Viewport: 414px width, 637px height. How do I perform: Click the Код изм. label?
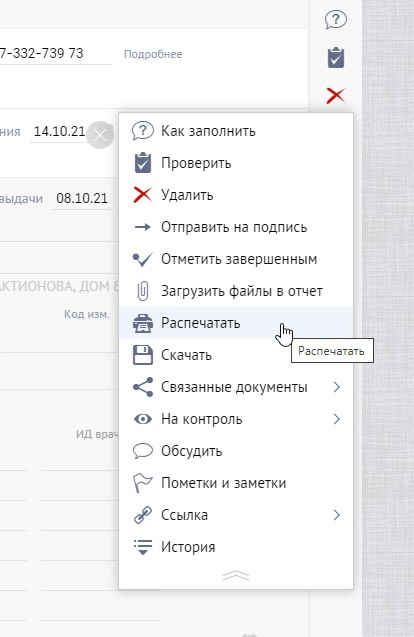click(x=87, y=314)
